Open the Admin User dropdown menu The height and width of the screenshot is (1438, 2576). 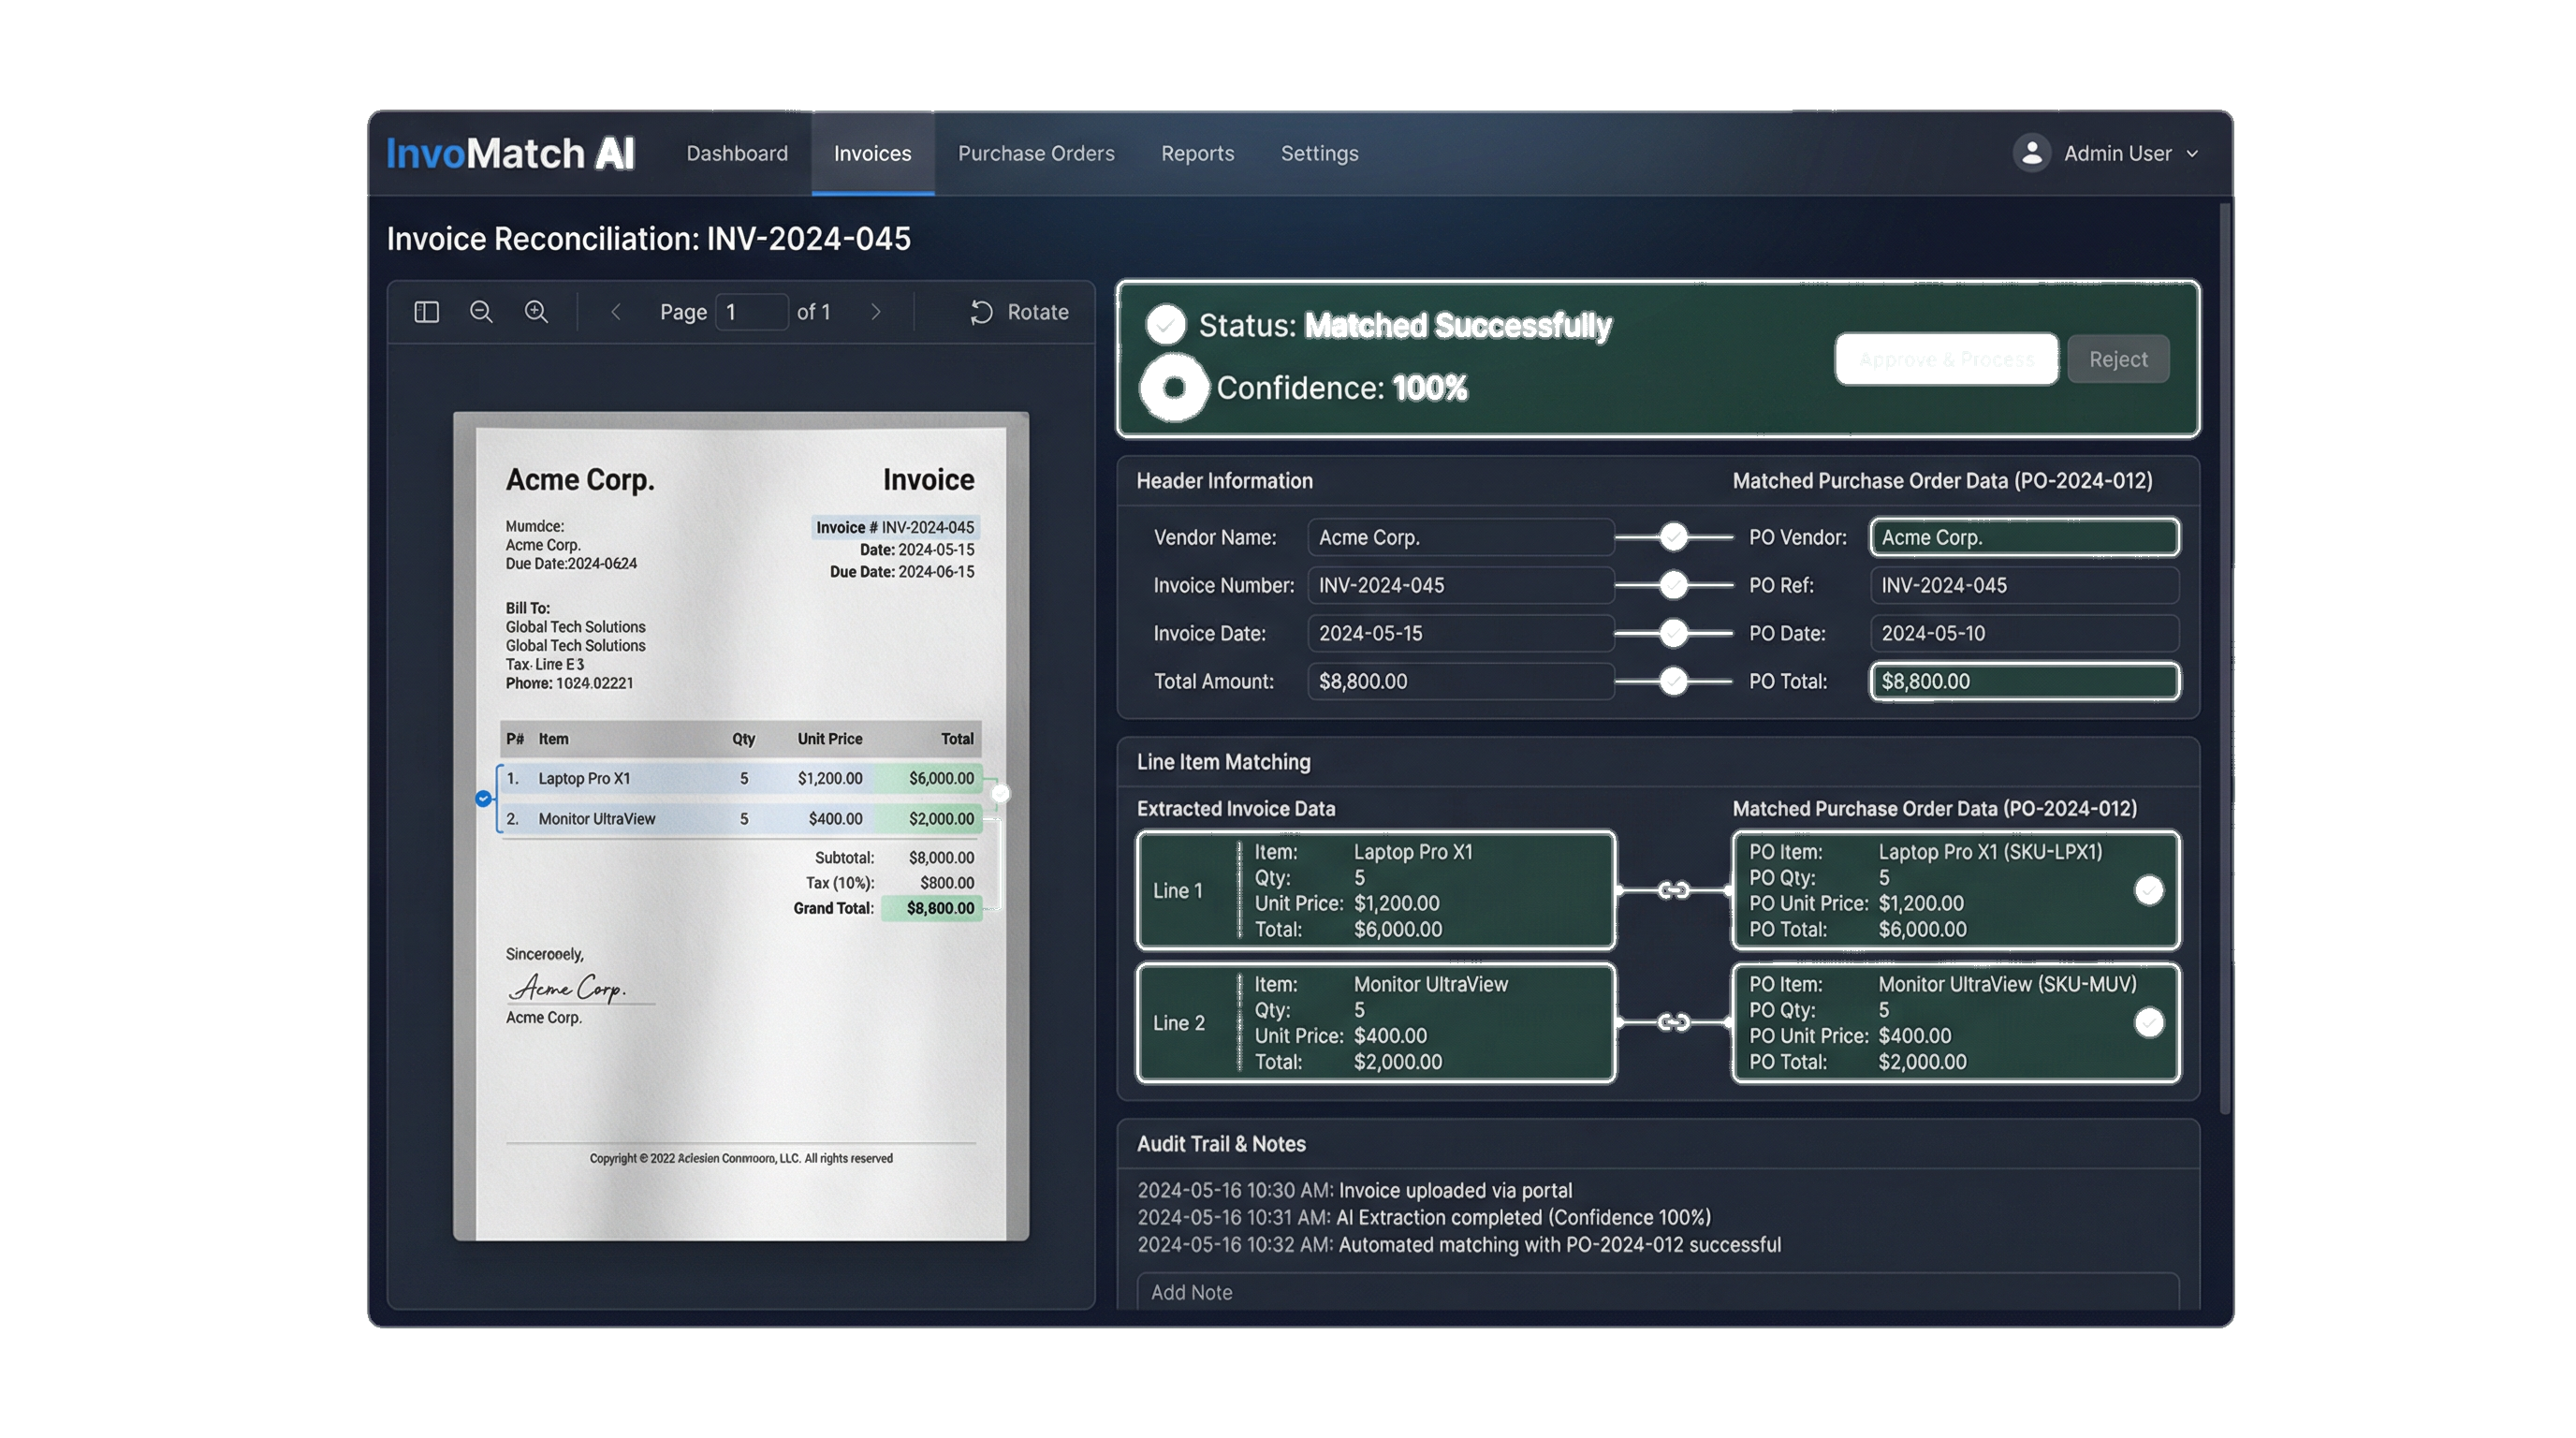2193,153
